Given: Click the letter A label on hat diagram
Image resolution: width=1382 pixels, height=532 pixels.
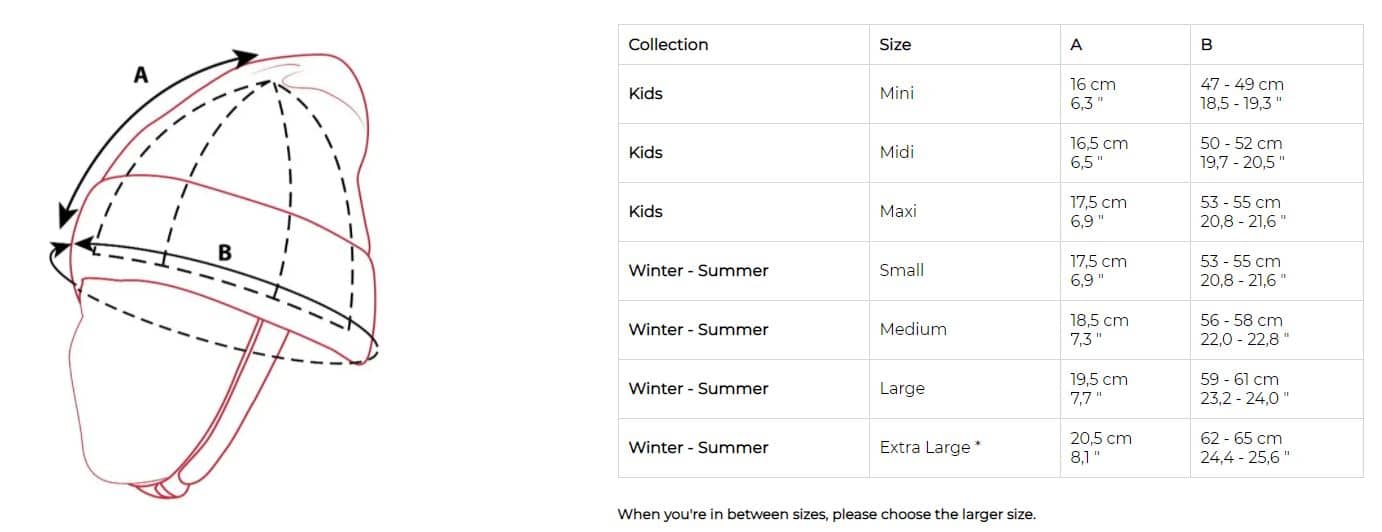Looking at the screenshot, I should click(142, 74).
